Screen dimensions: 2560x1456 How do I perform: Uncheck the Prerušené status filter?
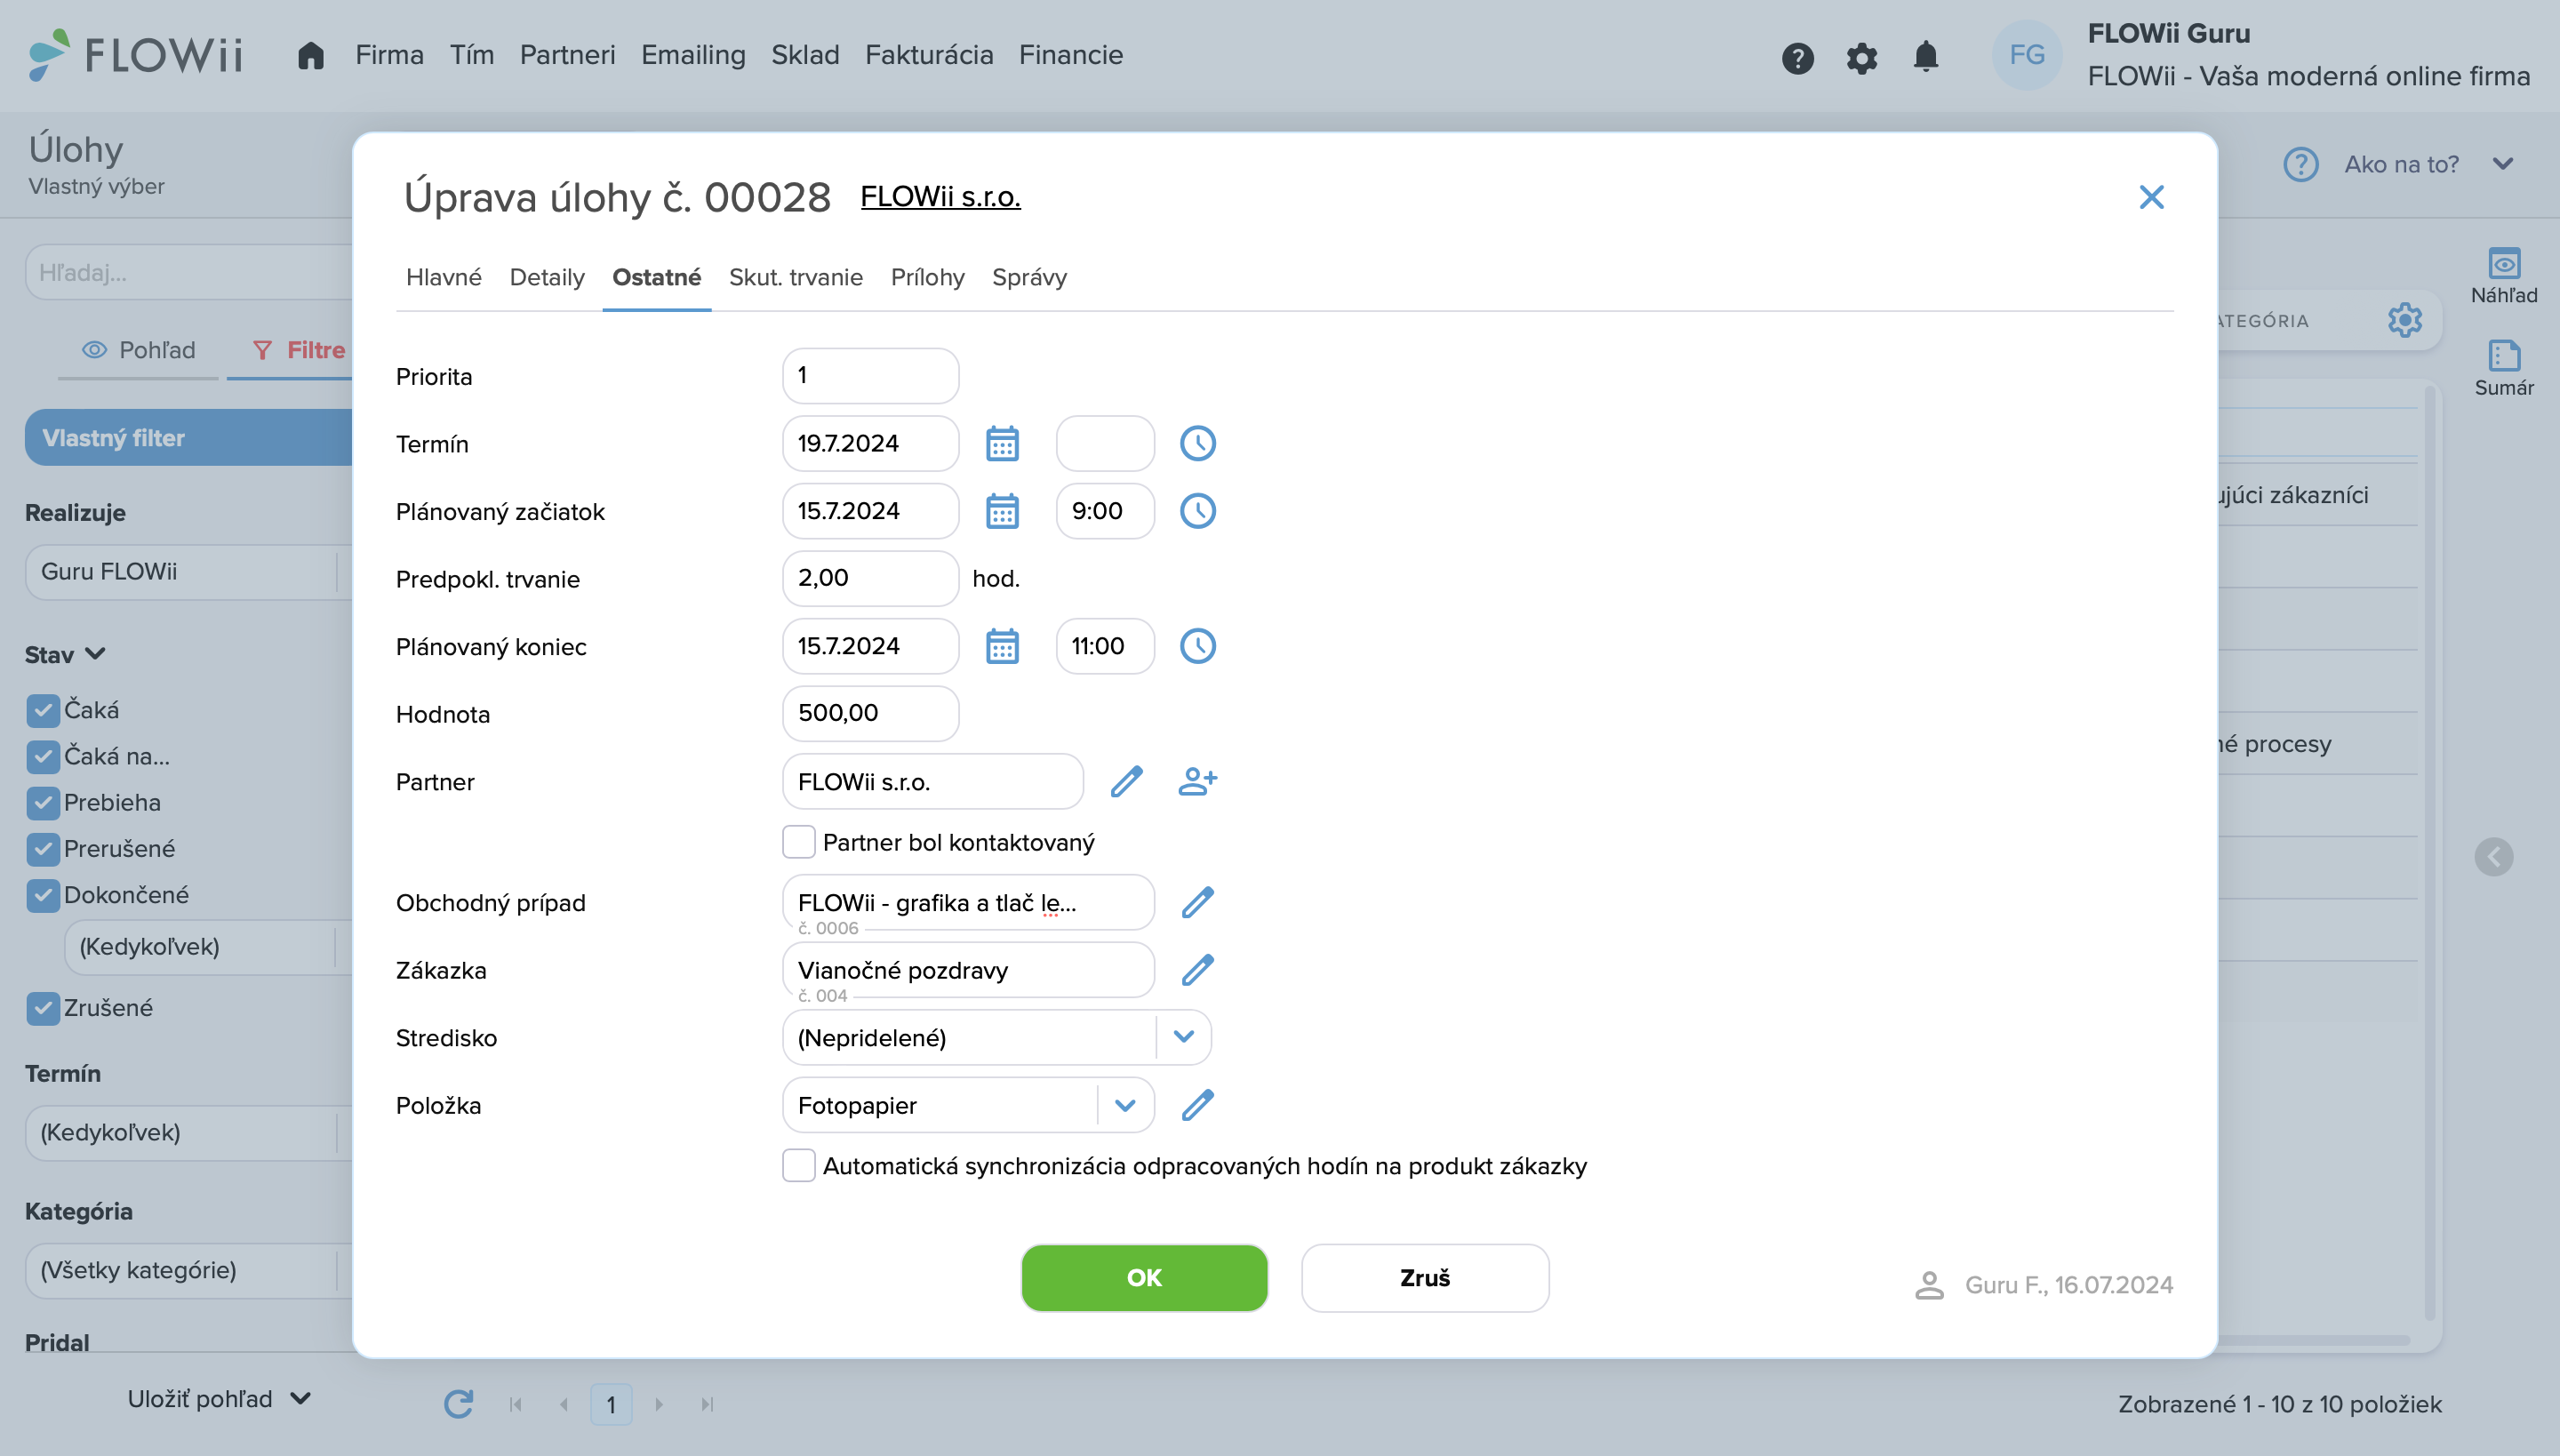pos(42,849)
